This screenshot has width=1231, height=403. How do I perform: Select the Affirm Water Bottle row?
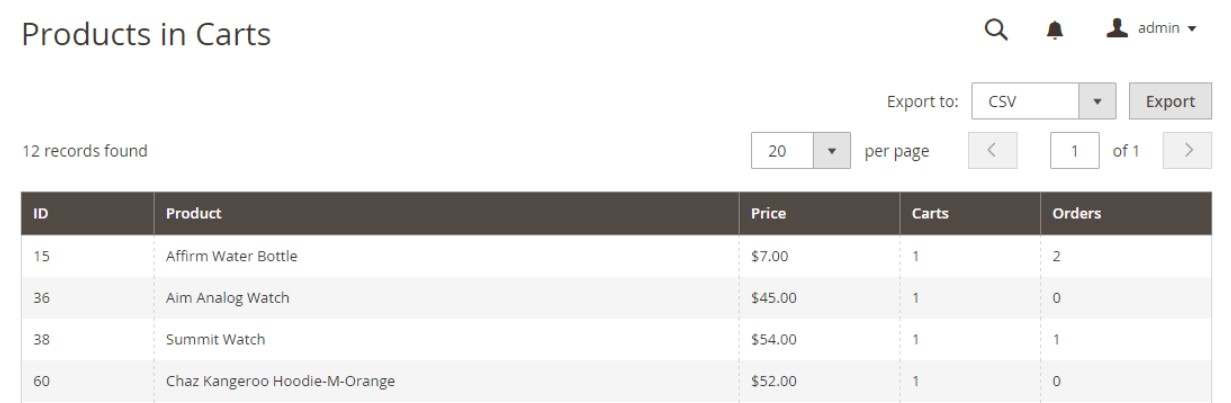[232, 256]
